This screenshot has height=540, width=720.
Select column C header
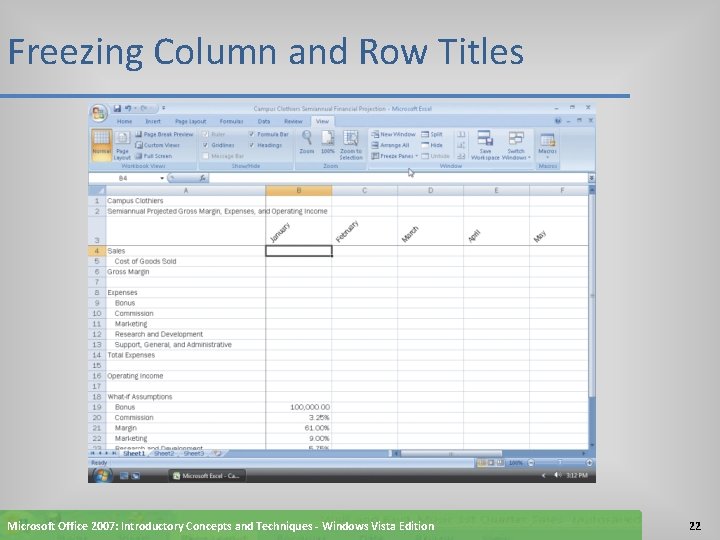click(x=365, y=190)
